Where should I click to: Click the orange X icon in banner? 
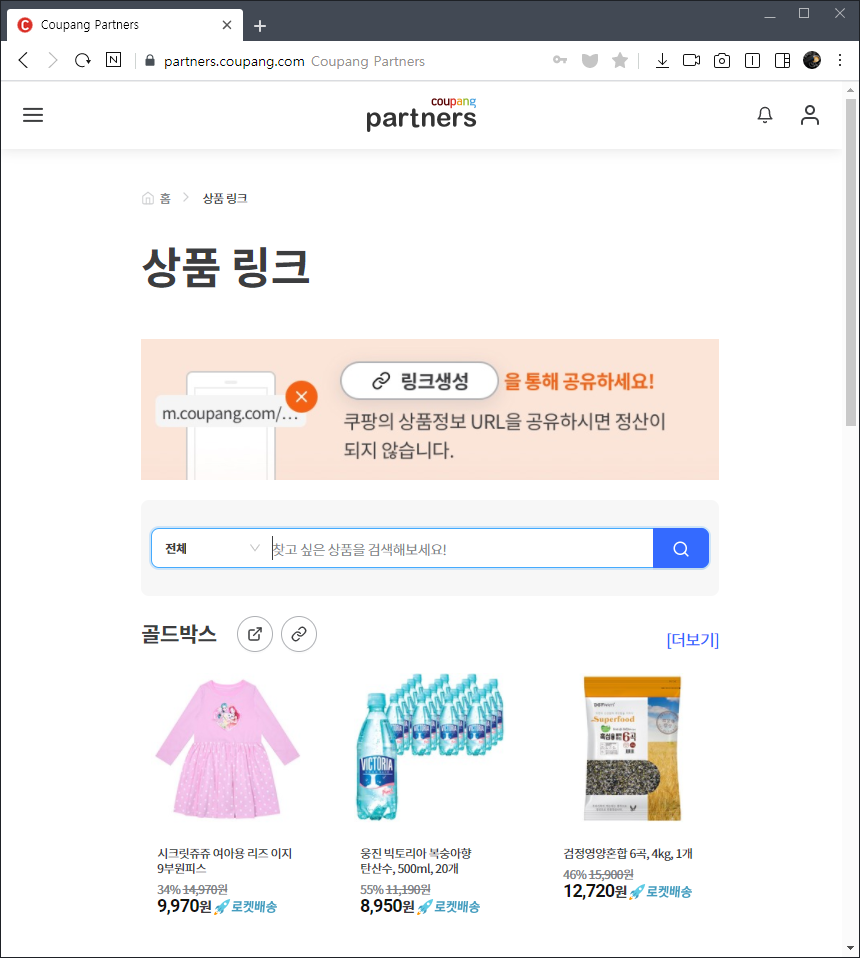[301, 397]
